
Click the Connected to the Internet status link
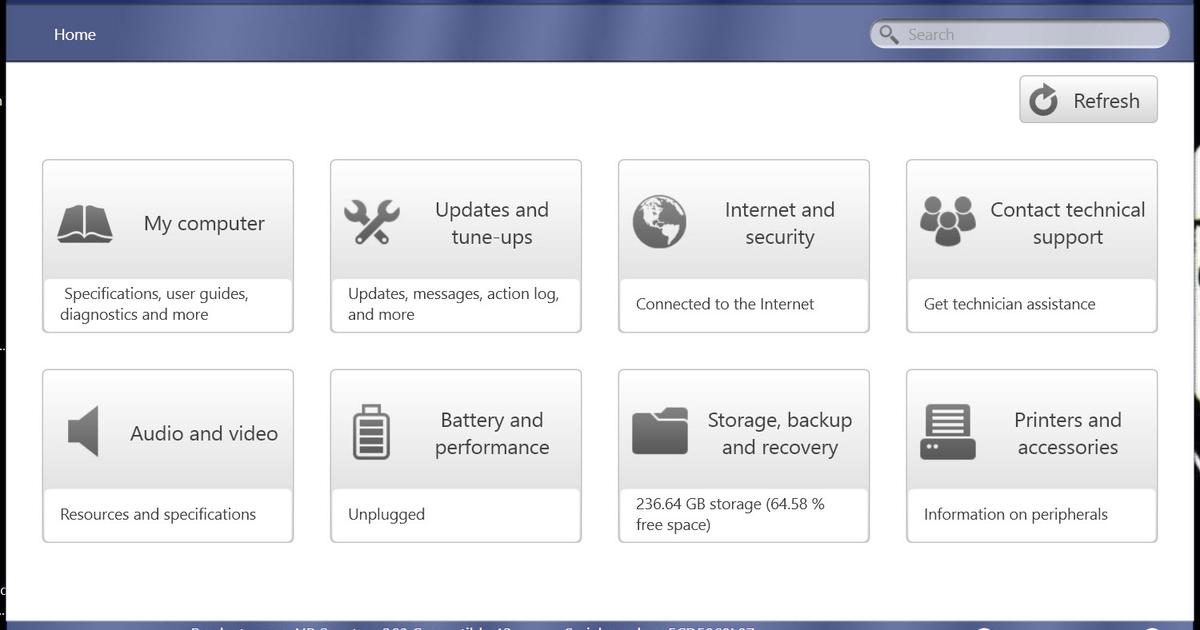pyautogui.click(x=724, y=303)
